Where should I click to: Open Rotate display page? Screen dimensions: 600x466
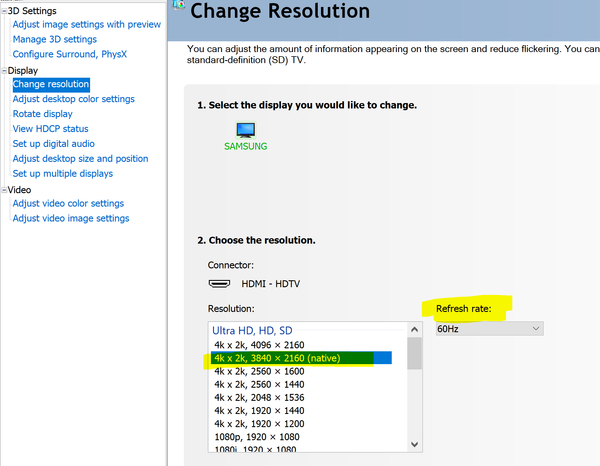(42, 114)
